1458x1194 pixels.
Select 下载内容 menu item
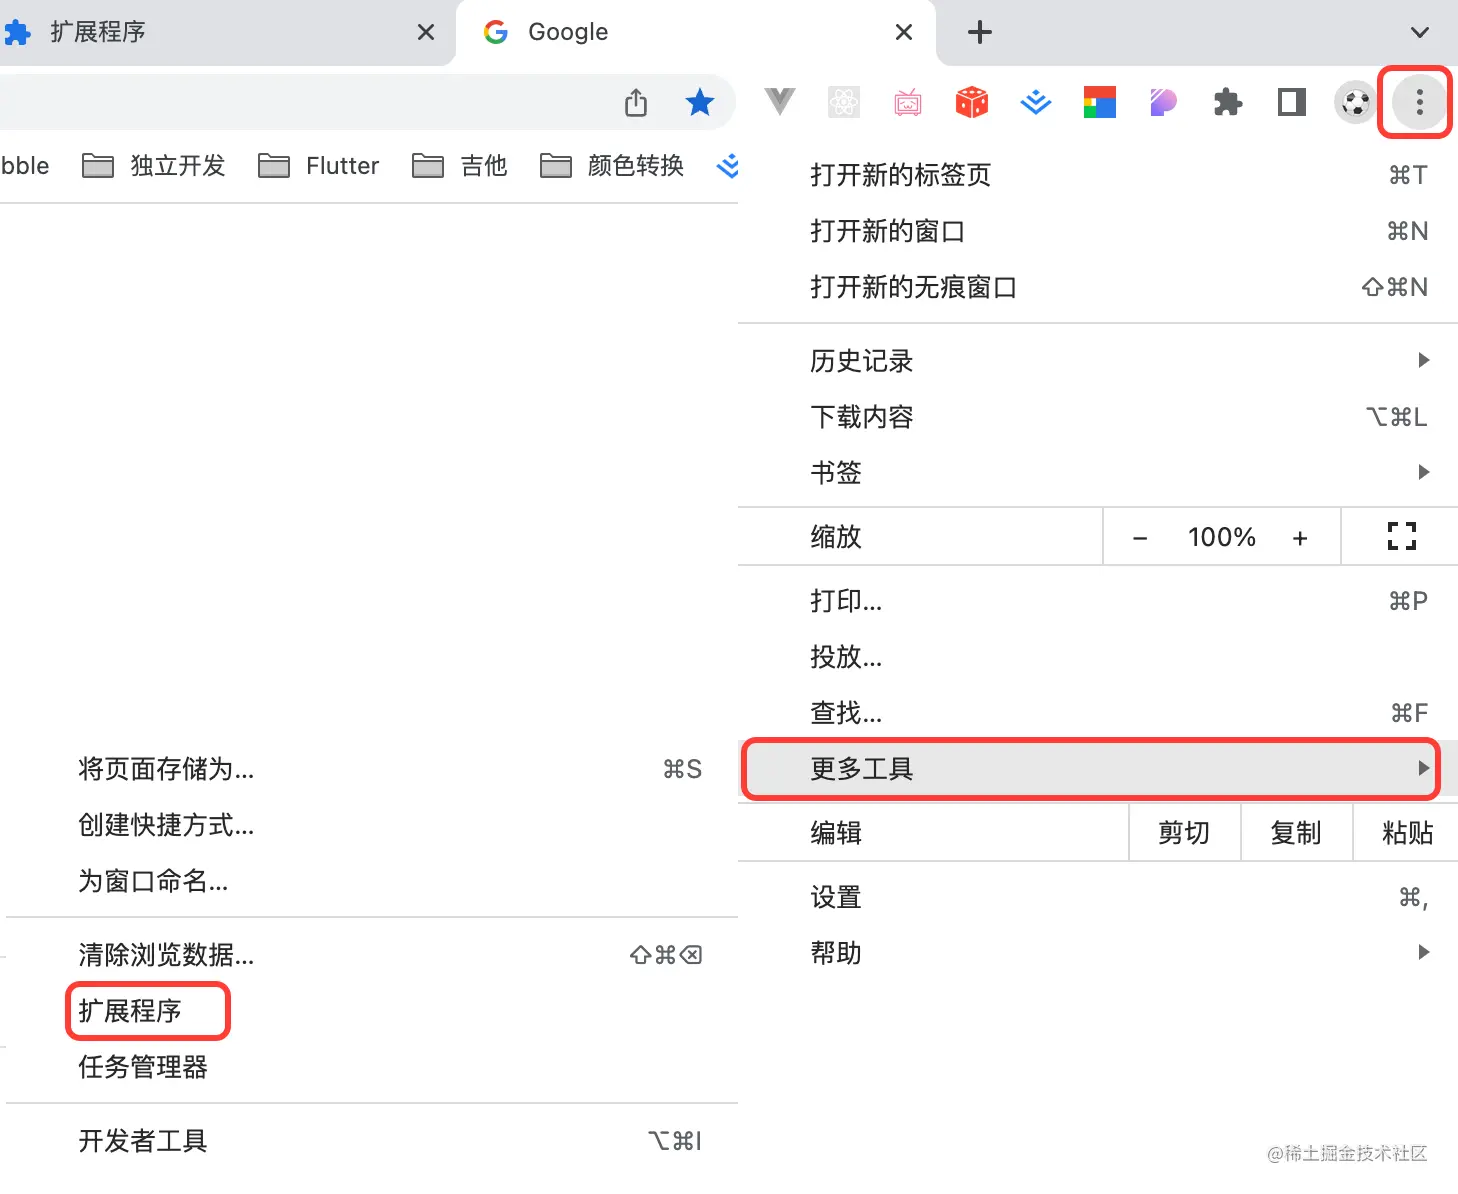[1098, 417]
